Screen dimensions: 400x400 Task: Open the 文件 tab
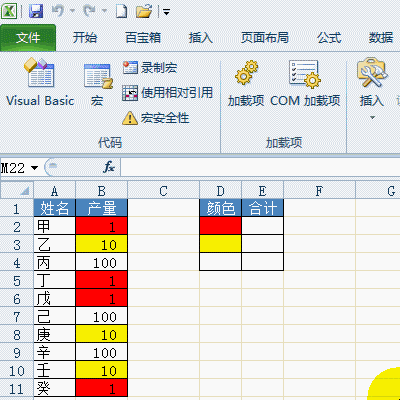tap(28, 38)
